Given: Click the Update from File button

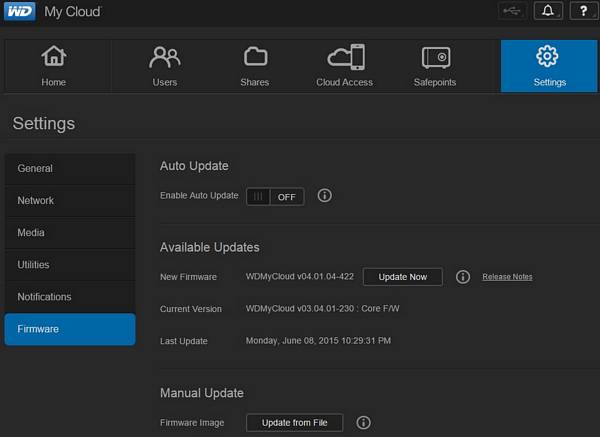Looking at the screenshot, I should [x=294, y=422].
